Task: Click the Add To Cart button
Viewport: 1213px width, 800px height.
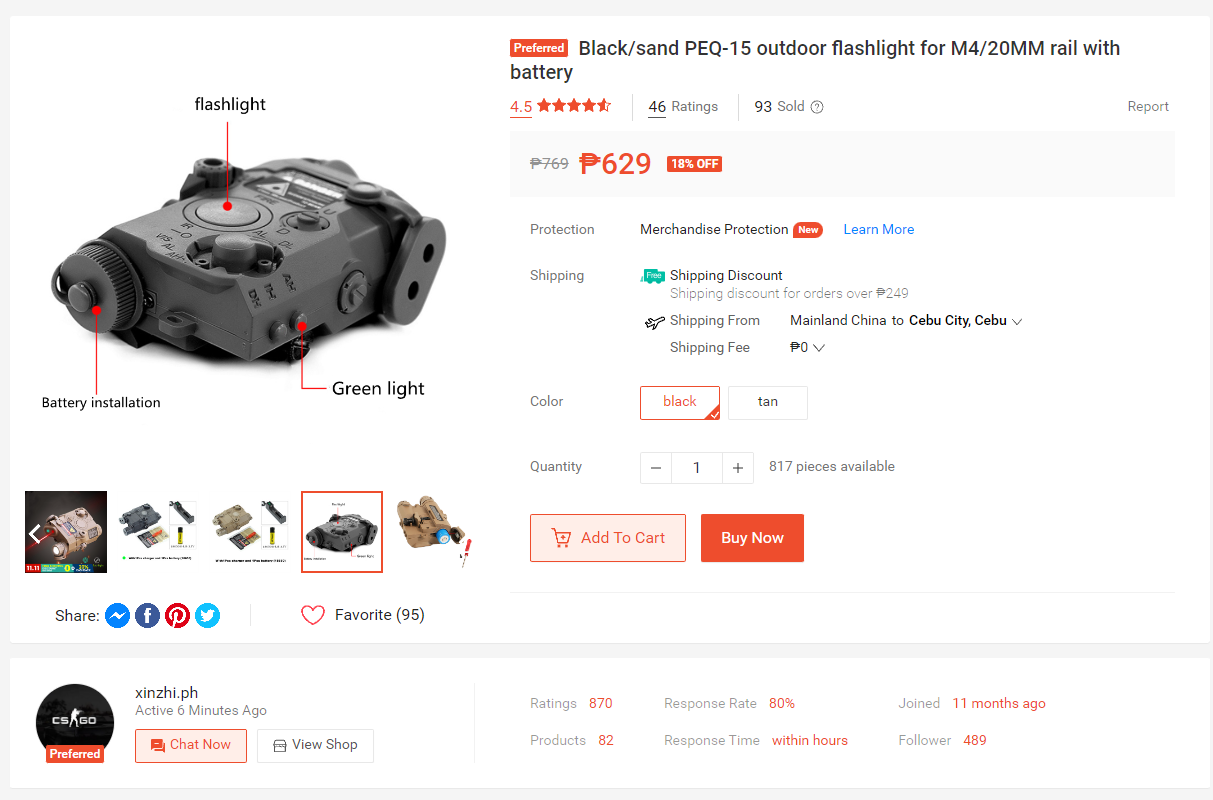Action: pos(608,538)
